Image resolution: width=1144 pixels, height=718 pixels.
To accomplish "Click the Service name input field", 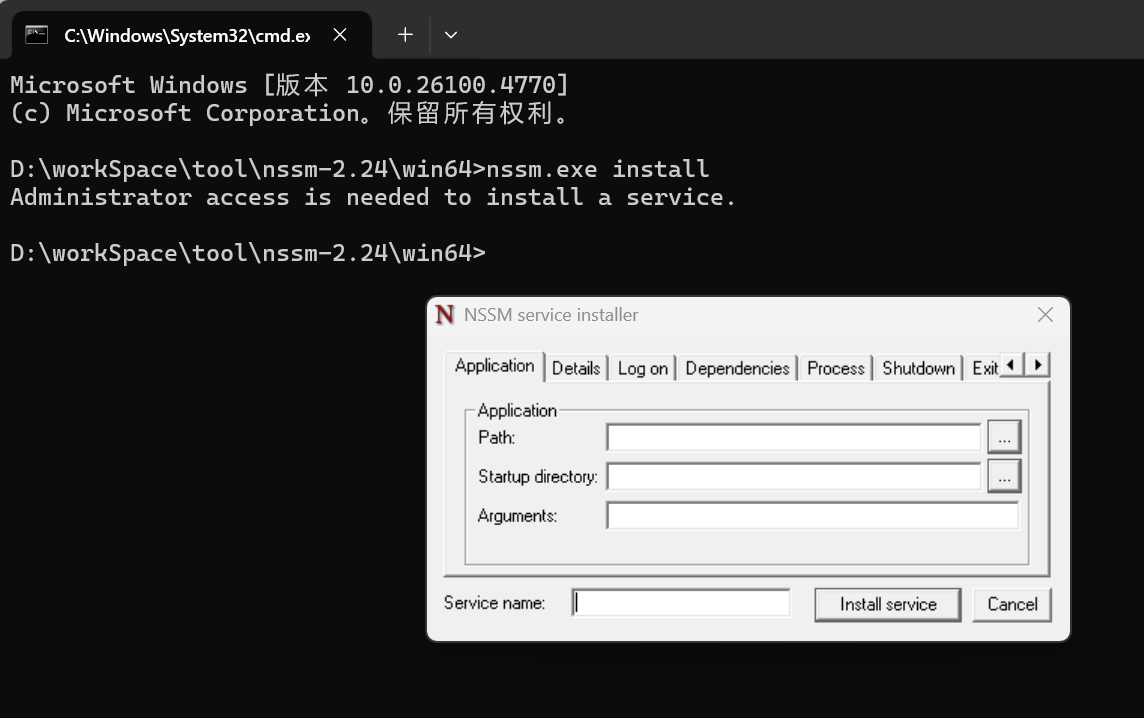I will pyautogui.click(x=680, y=602).
